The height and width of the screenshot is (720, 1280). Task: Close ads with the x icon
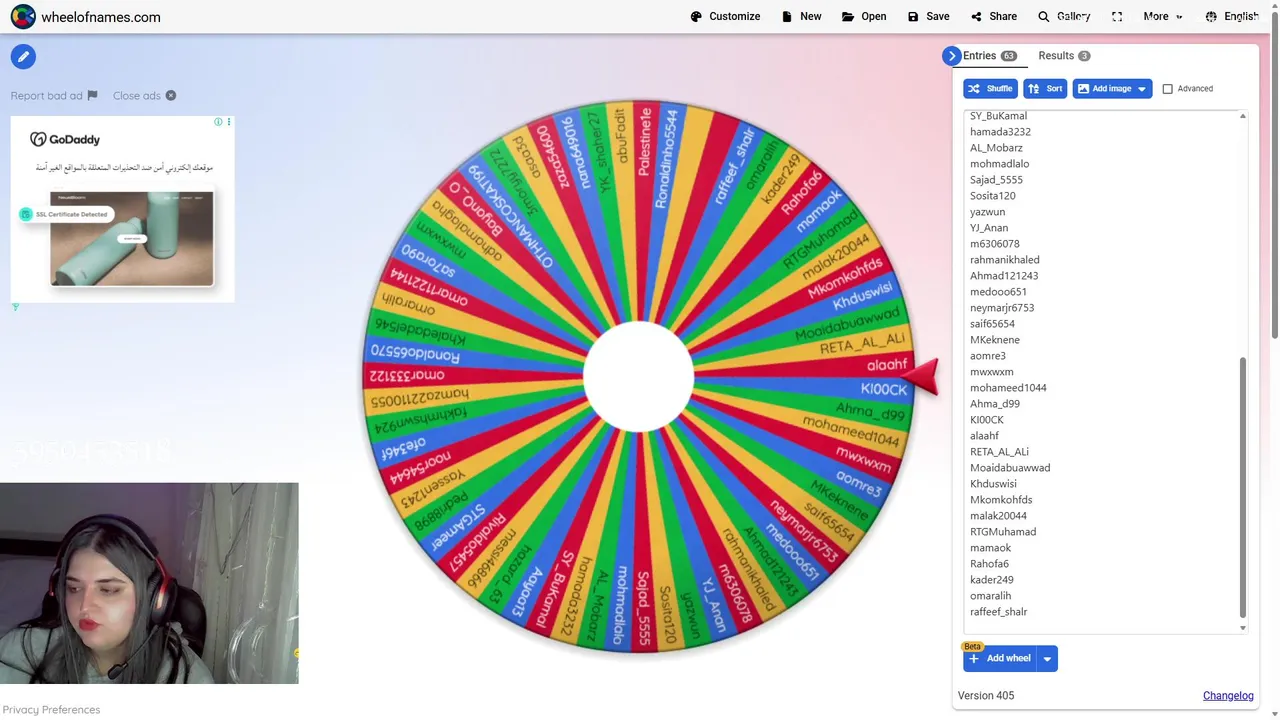(x=170, y=96)
